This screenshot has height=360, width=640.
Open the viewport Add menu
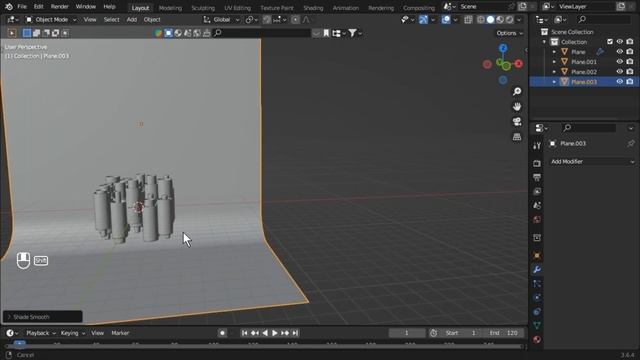(131, 20)
